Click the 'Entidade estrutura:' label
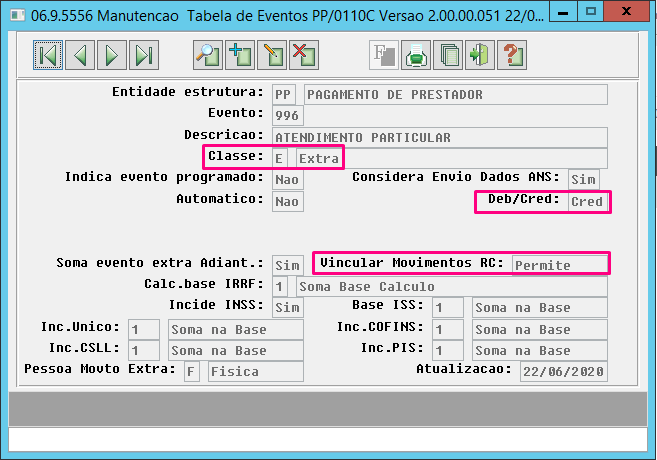657x460 pixels. [188, 92]
